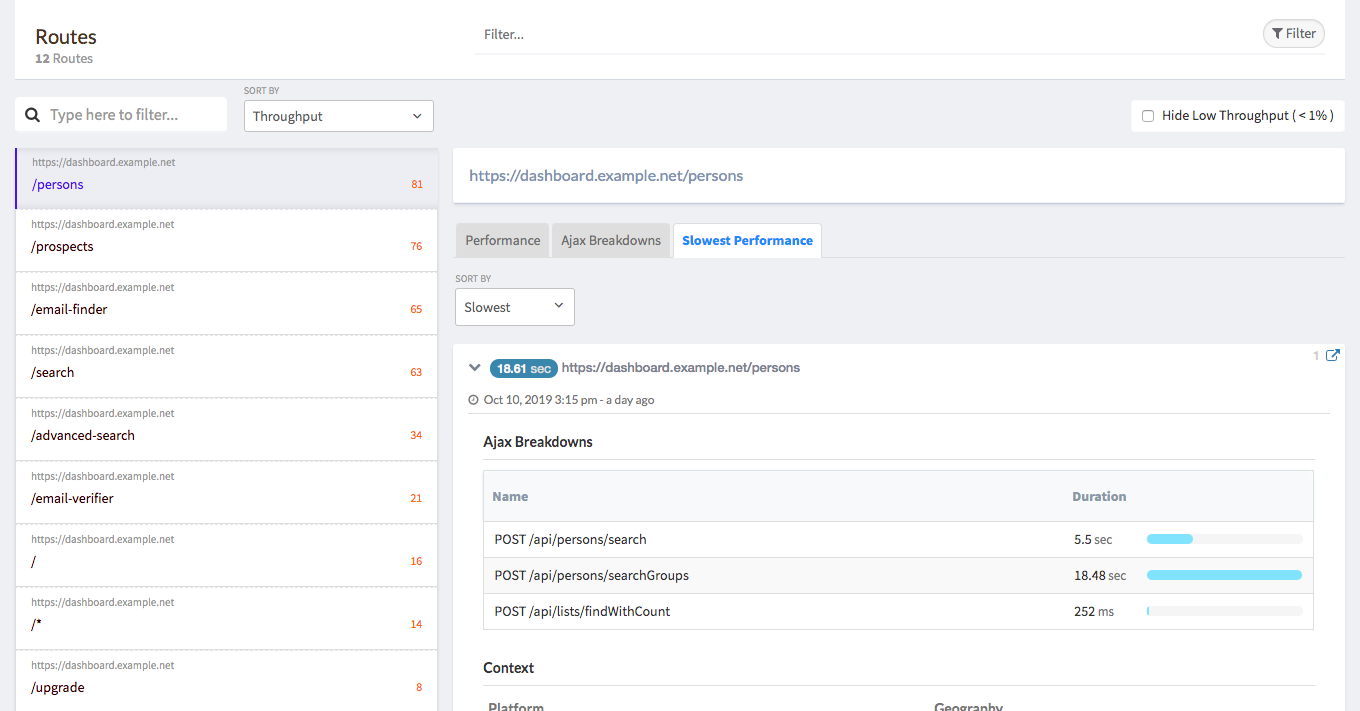Open the Throughput sort-by dropdown
This screenshot has width=1360, height=711.
click(338, 116)
